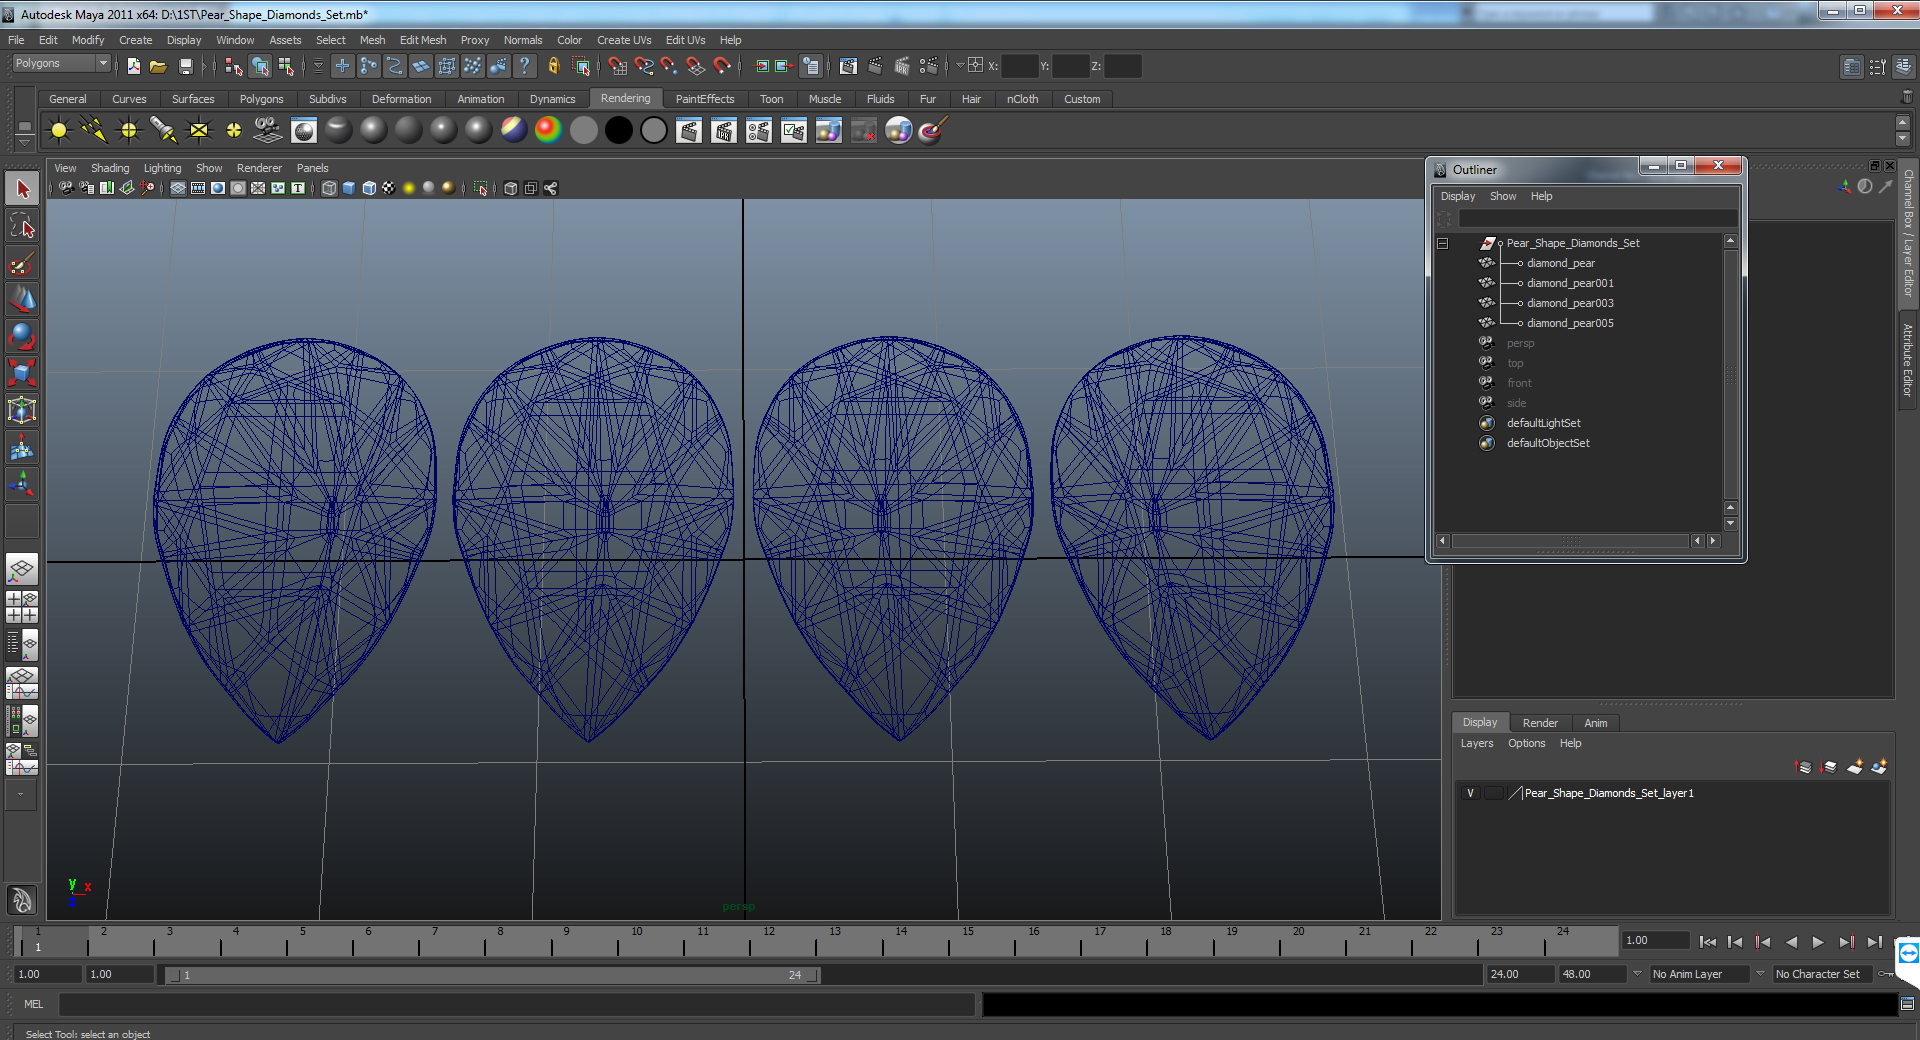Expand shelf scroll down arrow at right
Viewport: 1920px width, 1040px height.
point(1903,140)
